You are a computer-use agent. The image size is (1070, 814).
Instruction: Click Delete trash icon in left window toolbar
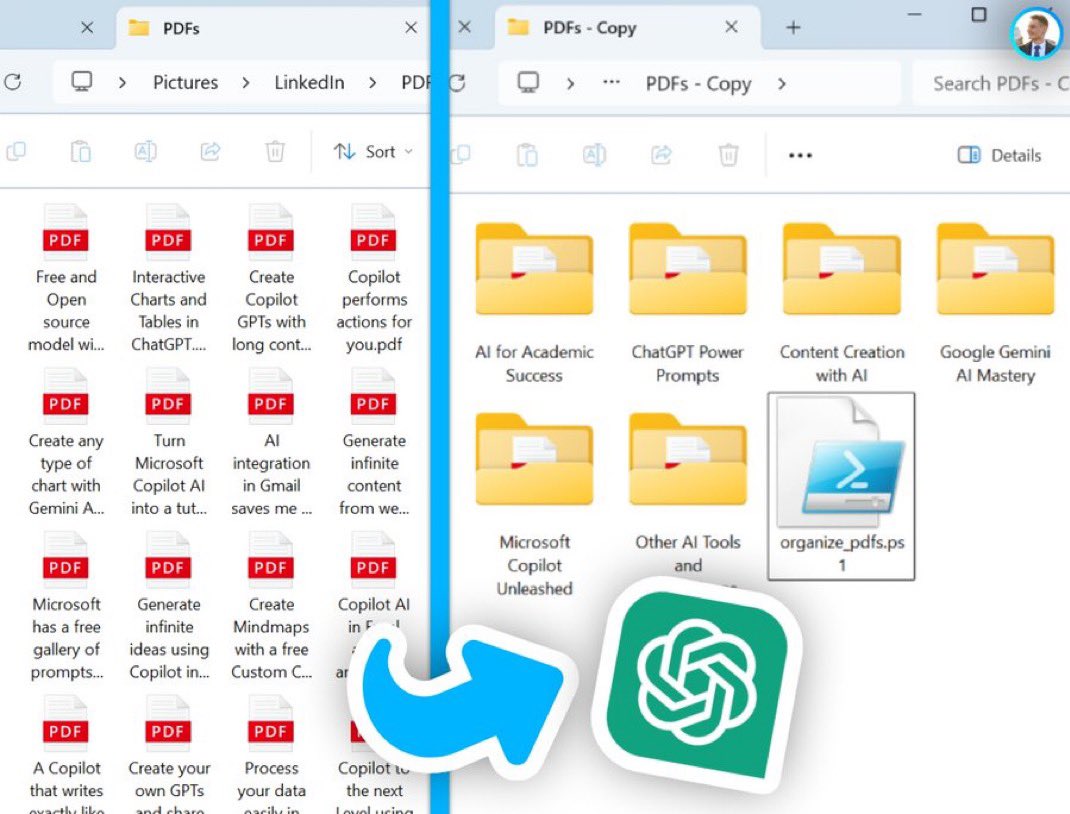click(275, 151)
